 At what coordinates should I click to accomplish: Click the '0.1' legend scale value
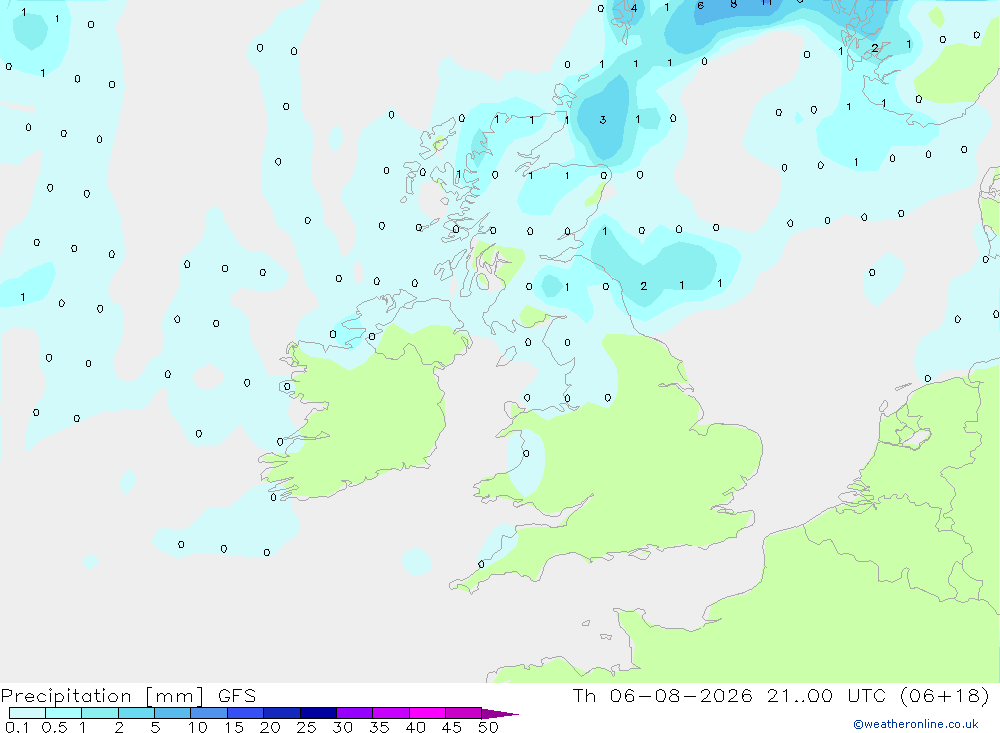tap(17, 727)
